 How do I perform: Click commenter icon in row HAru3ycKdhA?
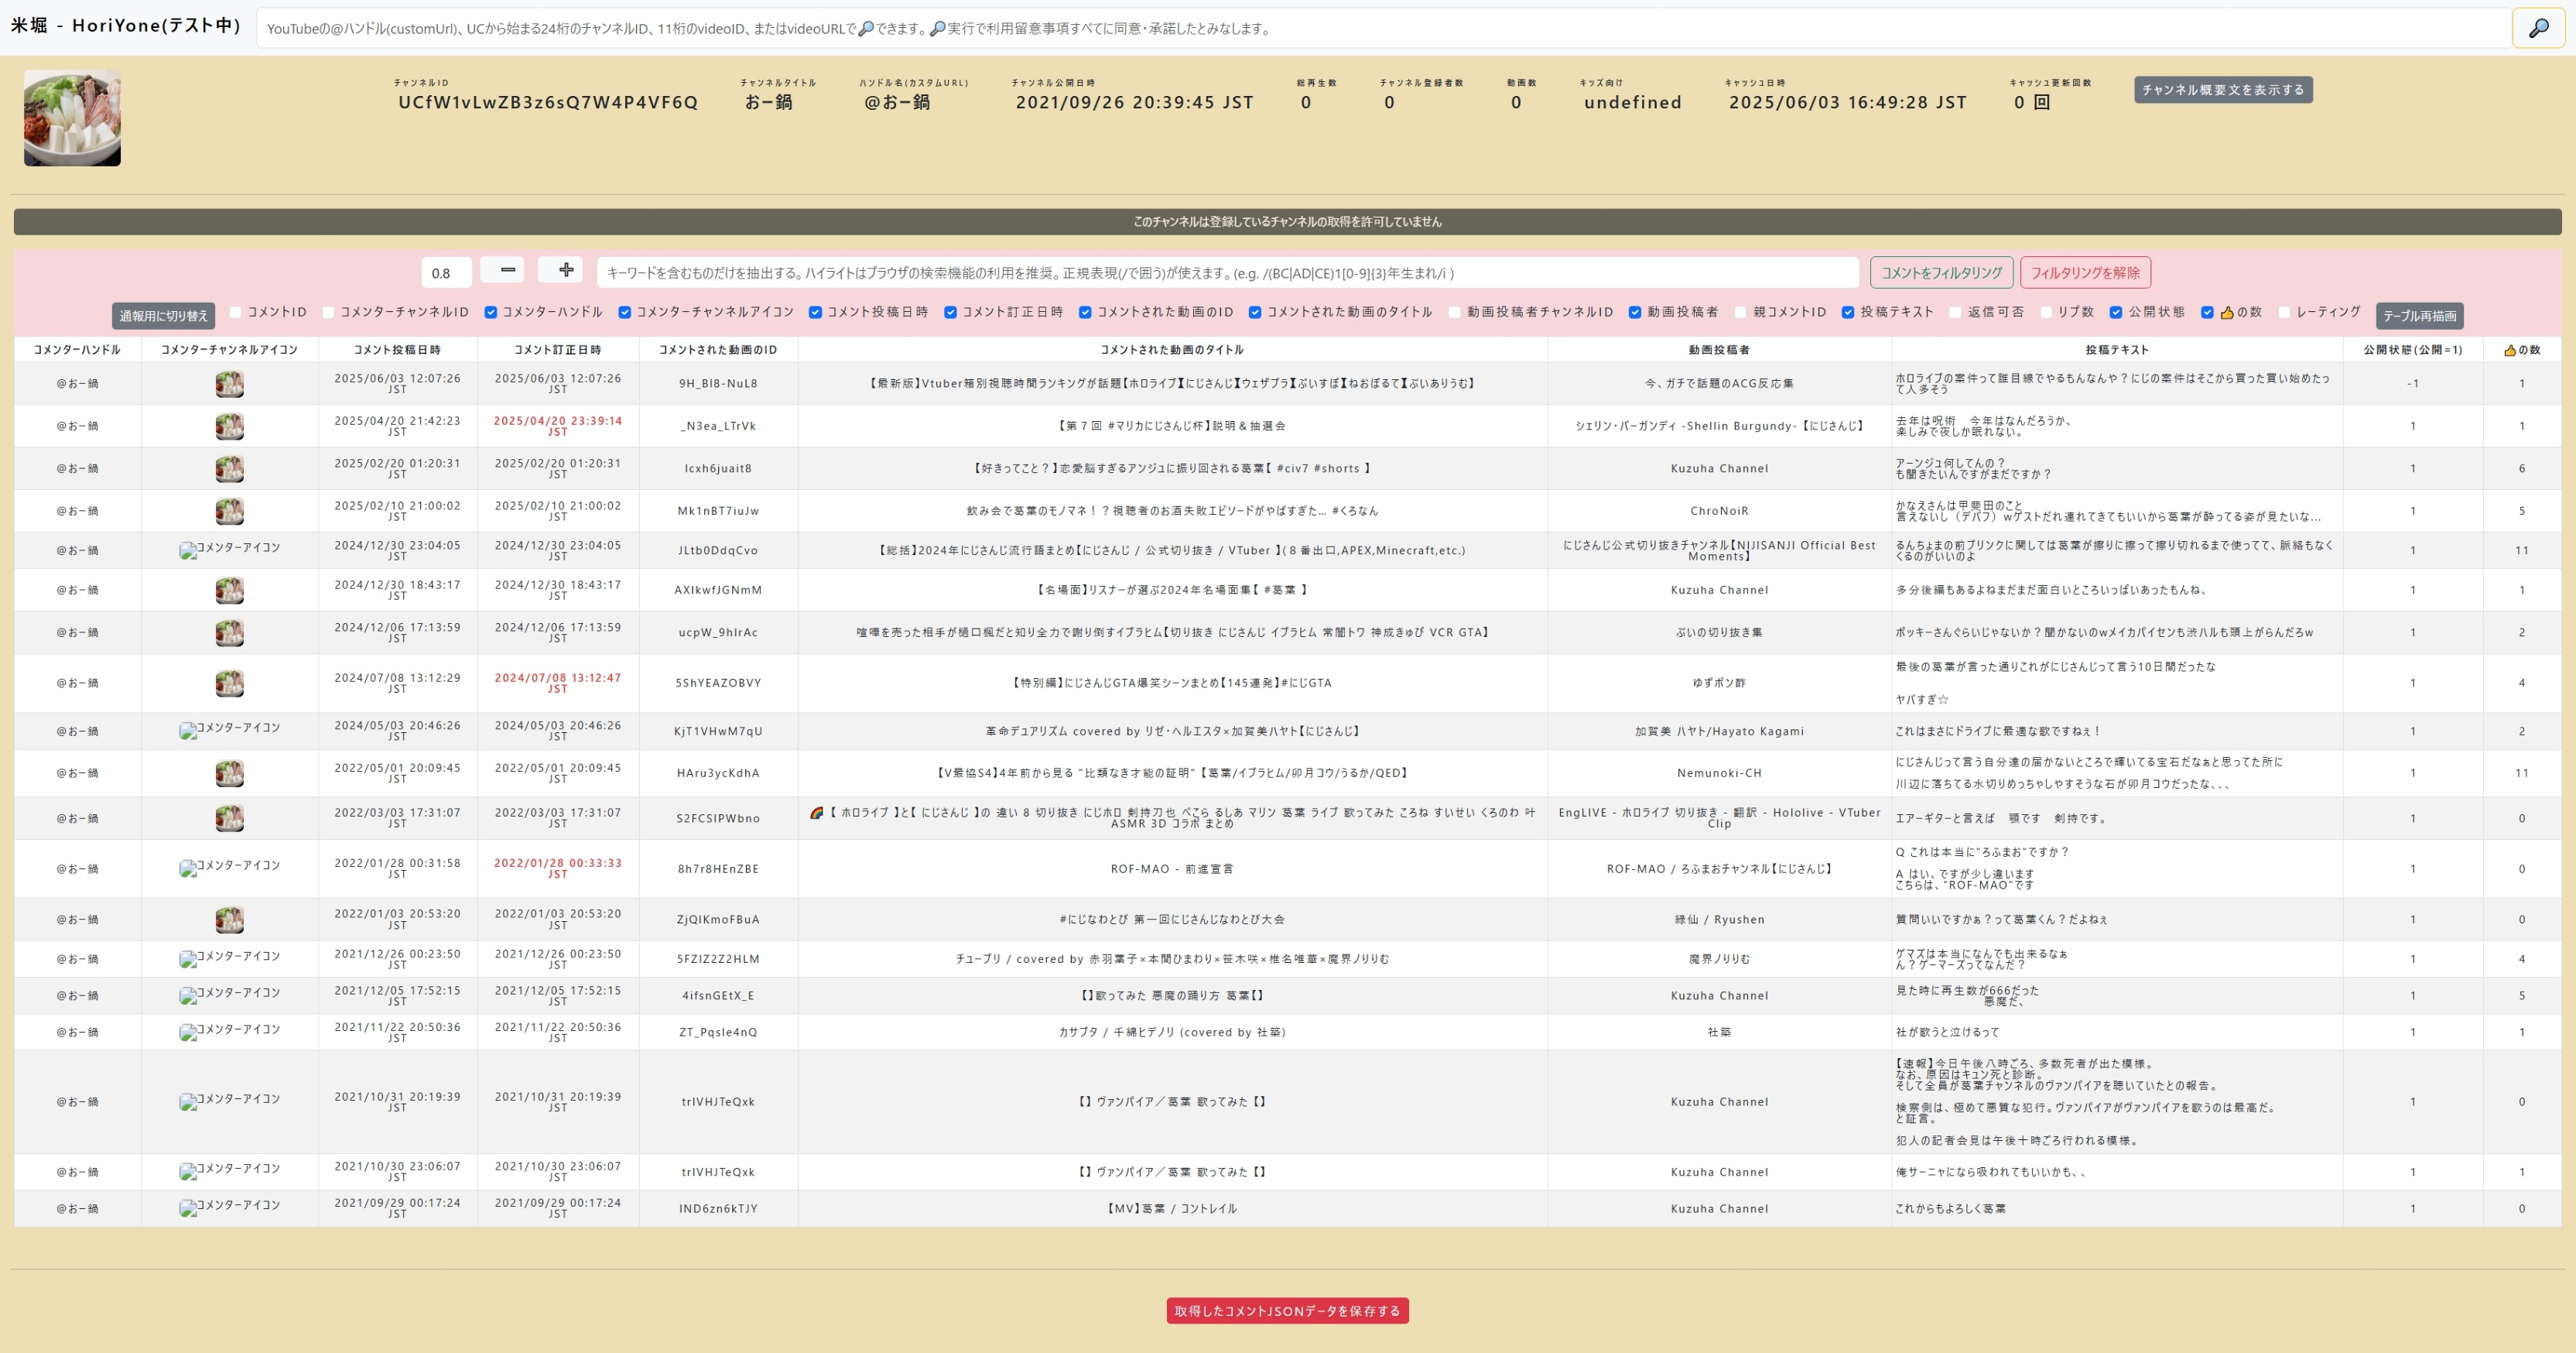[x=229, y=773]
